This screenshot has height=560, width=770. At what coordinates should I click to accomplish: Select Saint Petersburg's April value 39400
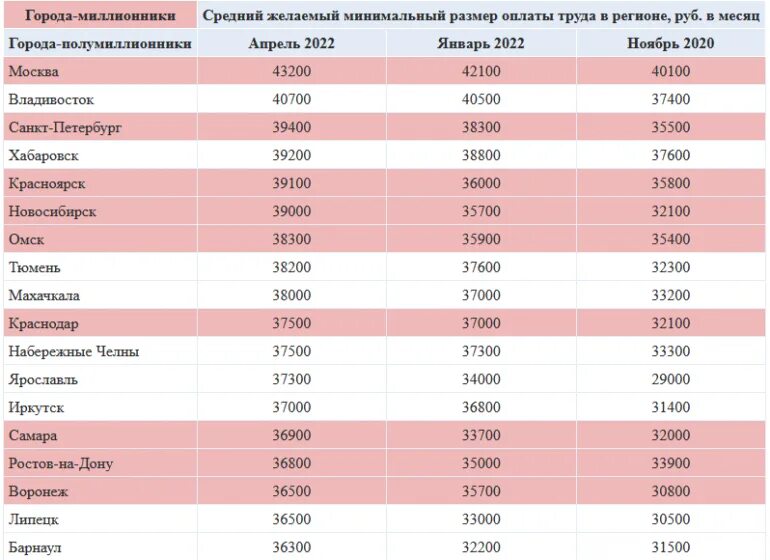click(x=292, y=127)
